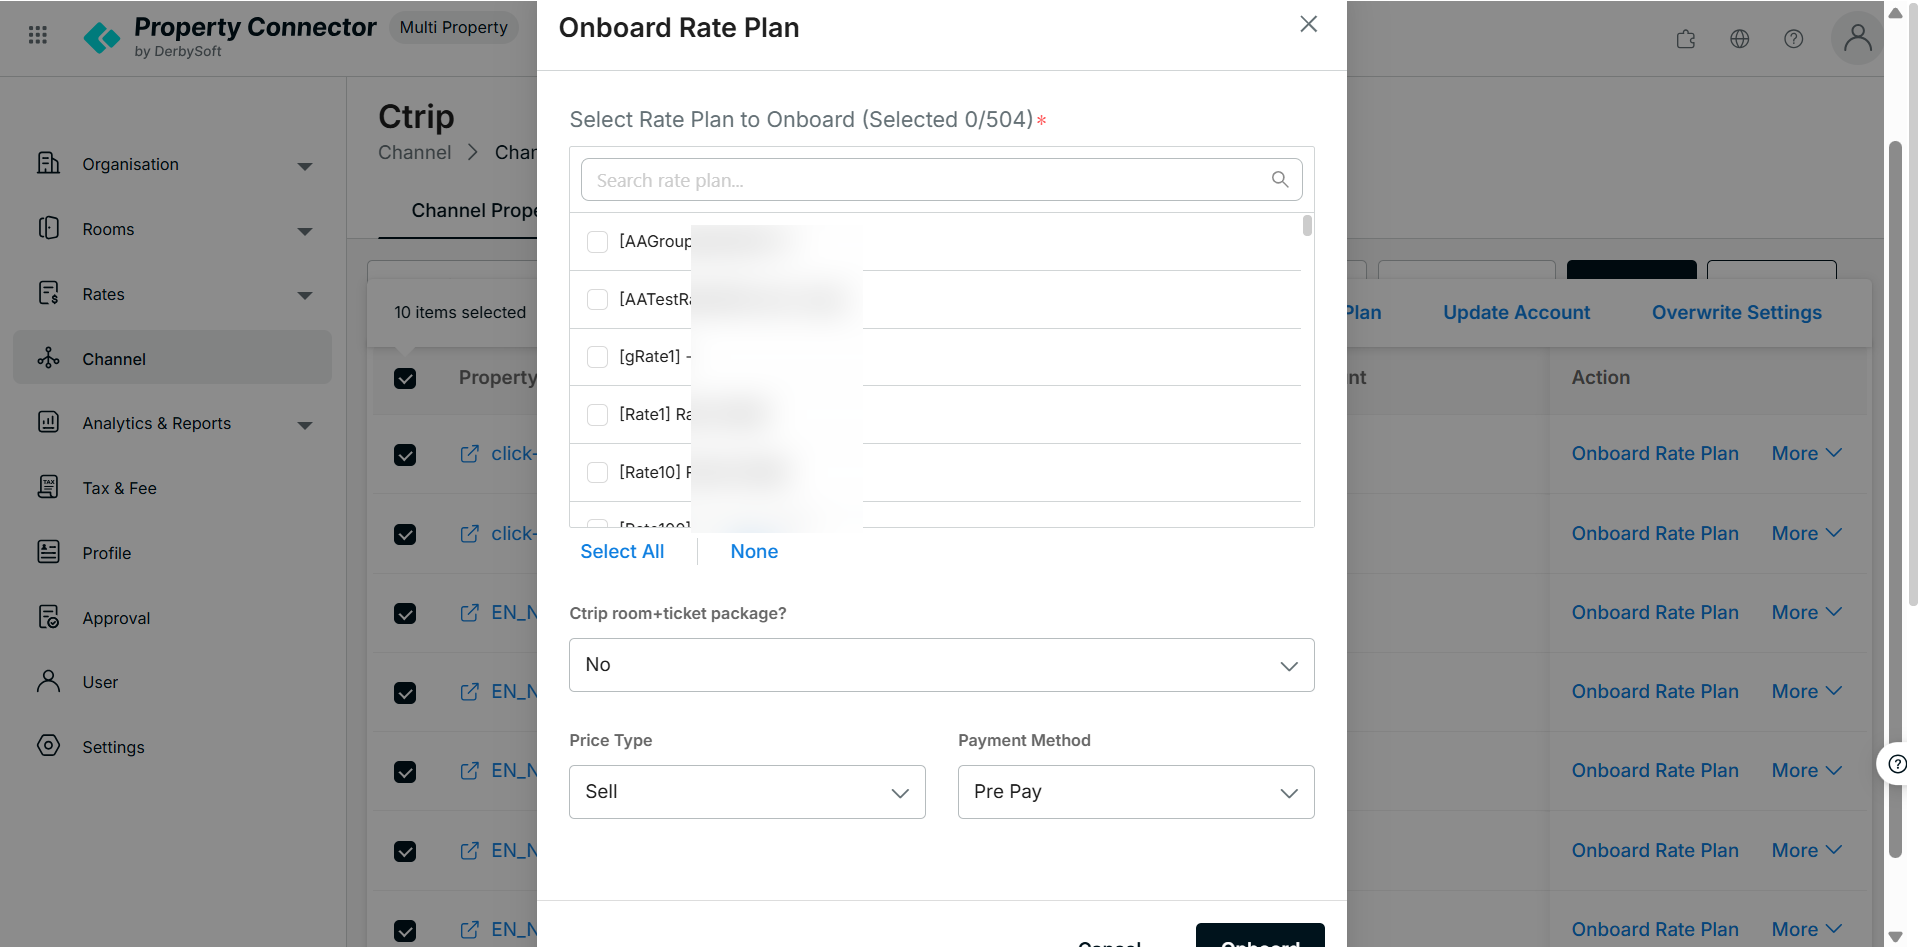
Task: Click the Action column header
Action: tap(1600, 377)
